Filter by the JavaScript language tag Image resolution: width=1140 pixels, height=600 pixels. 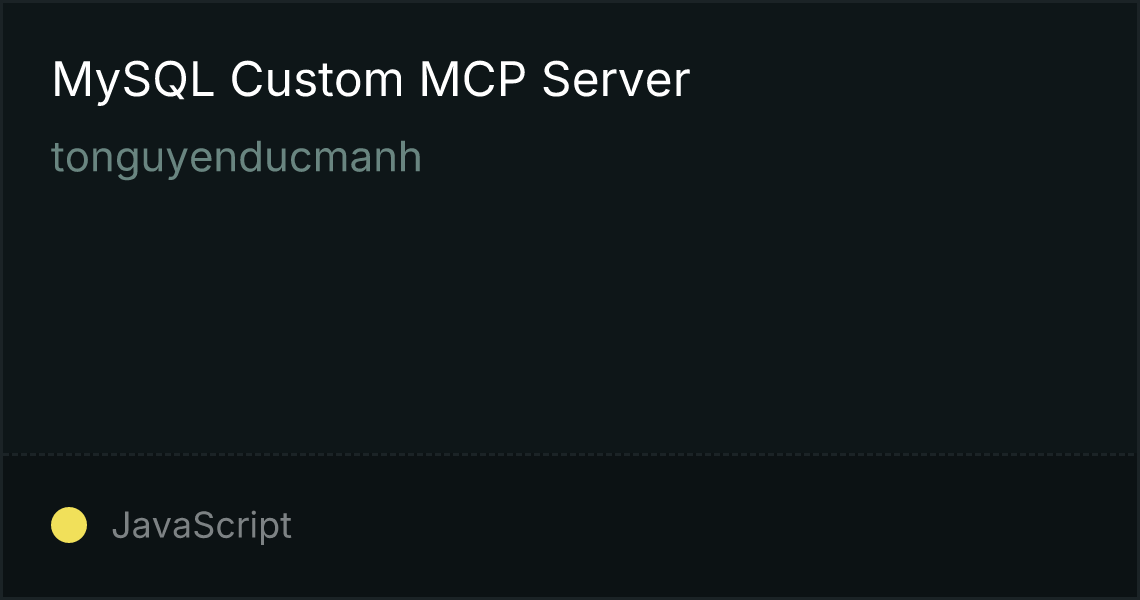pyautogui.click(x=201, y=526)
